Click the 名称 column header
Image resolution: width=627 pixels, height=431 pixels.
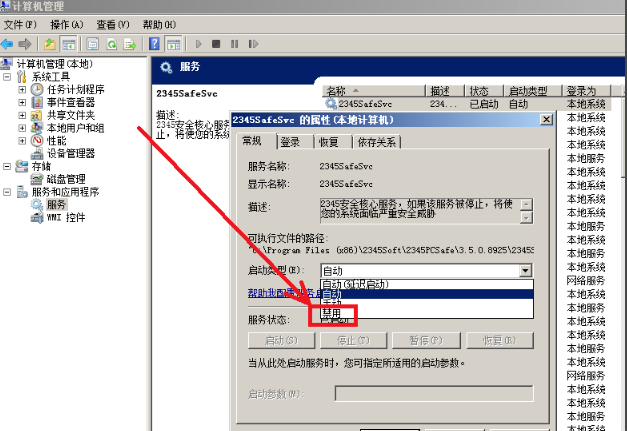(x=336, y=90)
